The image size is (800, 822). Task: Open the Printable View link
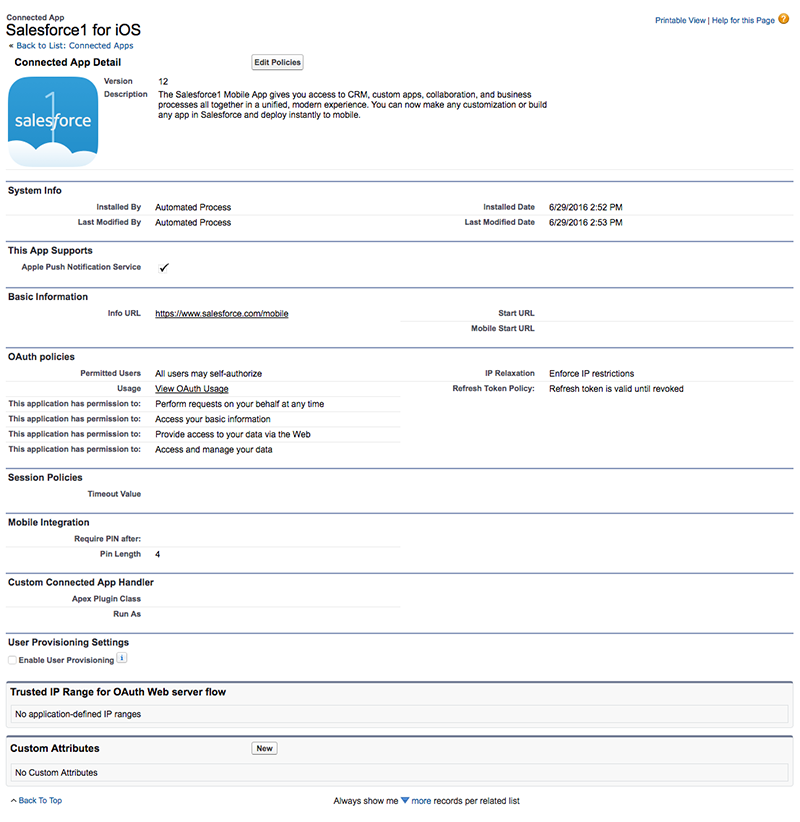(x=680, y=20)
